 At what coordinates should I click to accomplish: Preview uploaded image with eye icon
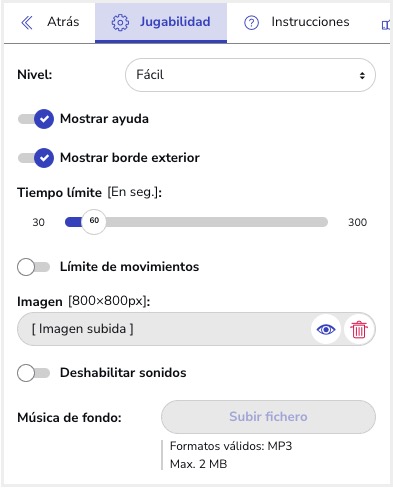point(326,330)
